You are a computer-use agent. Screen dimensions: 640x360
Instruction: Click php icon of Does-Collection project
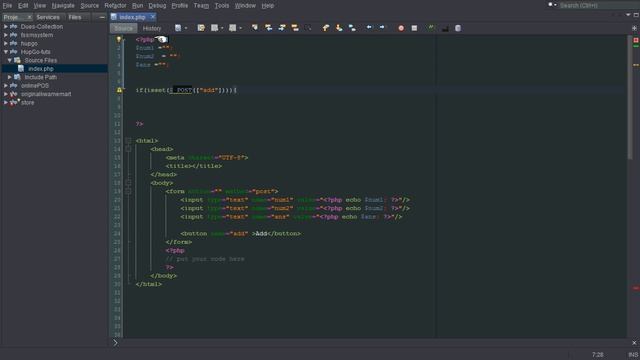[x=13, y=26]
